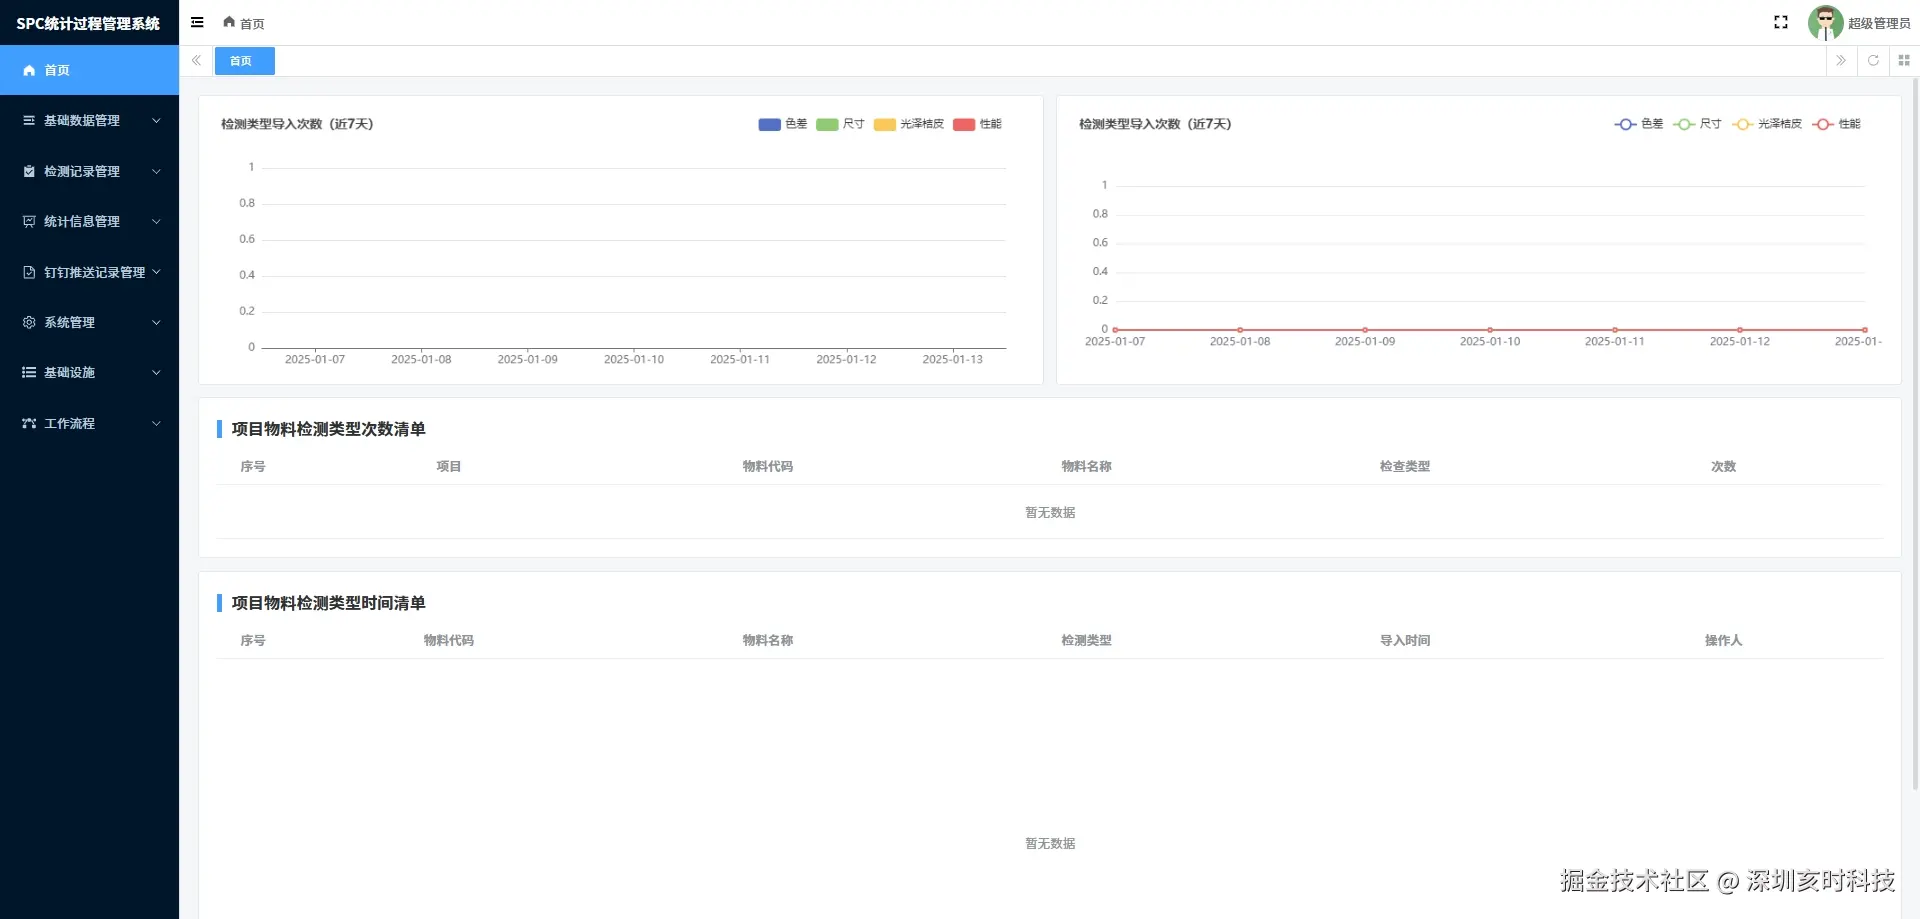Expand the 检测记录管理 menu chevron
This screenshot has height=919, width=1920.
[156, 172]
